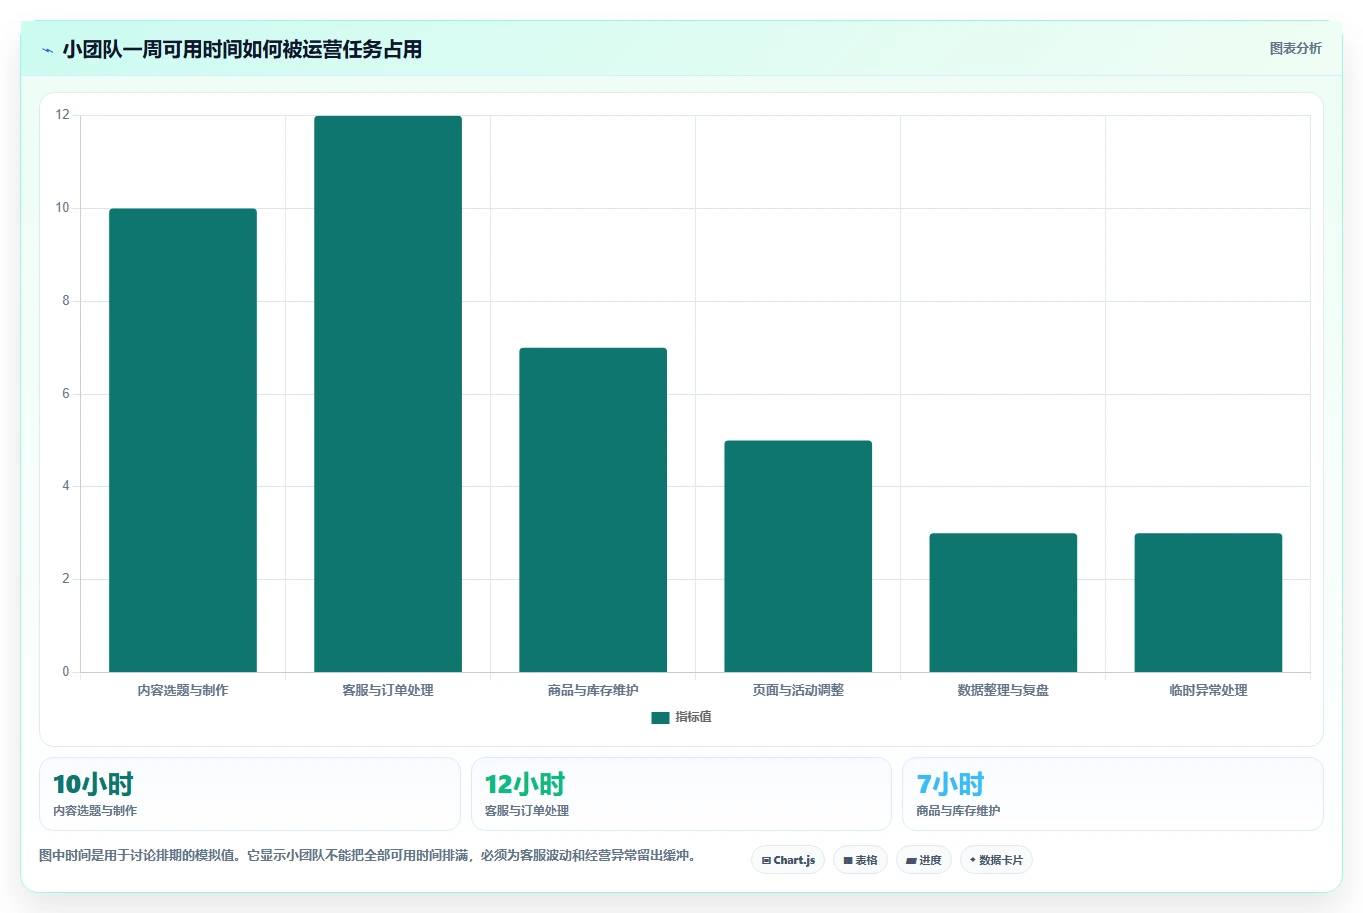Click the 客服与订单处理 x-axis label
Screen dimensions: 1363x913
coord(388,690)
